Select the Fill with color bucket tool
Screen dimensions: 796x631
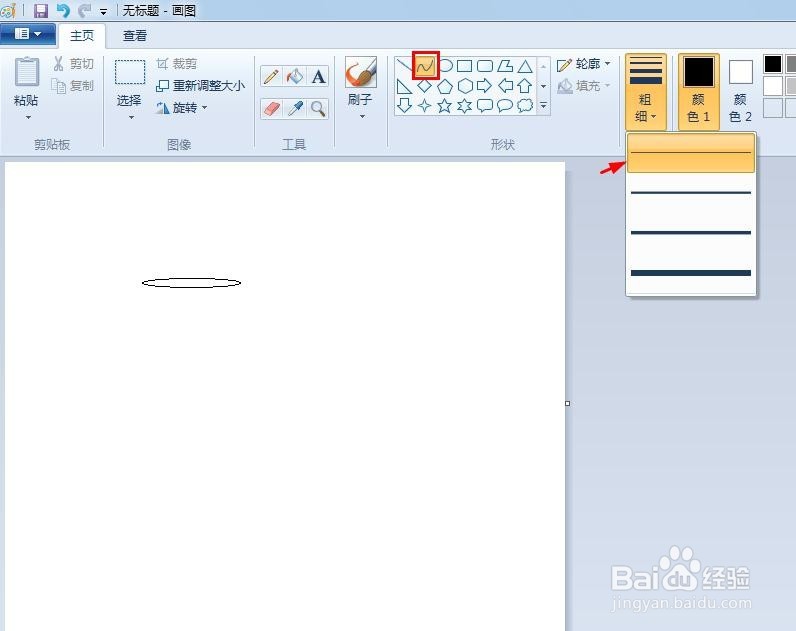coord(294,76)
